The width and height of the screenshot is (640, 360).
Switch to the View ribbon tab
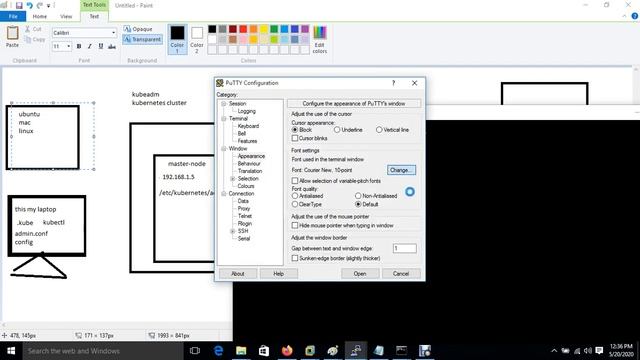click(x=66, y=16)
